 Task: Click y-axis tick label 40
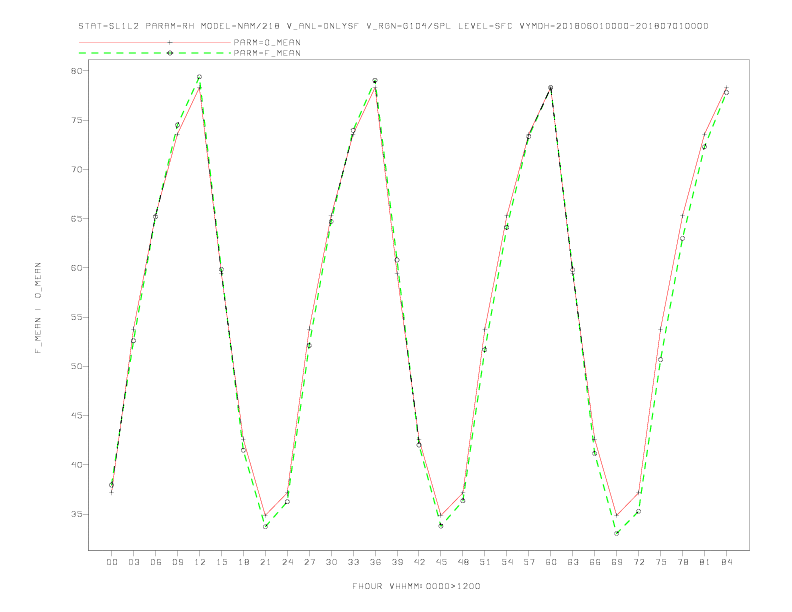(x=76, y=465)
